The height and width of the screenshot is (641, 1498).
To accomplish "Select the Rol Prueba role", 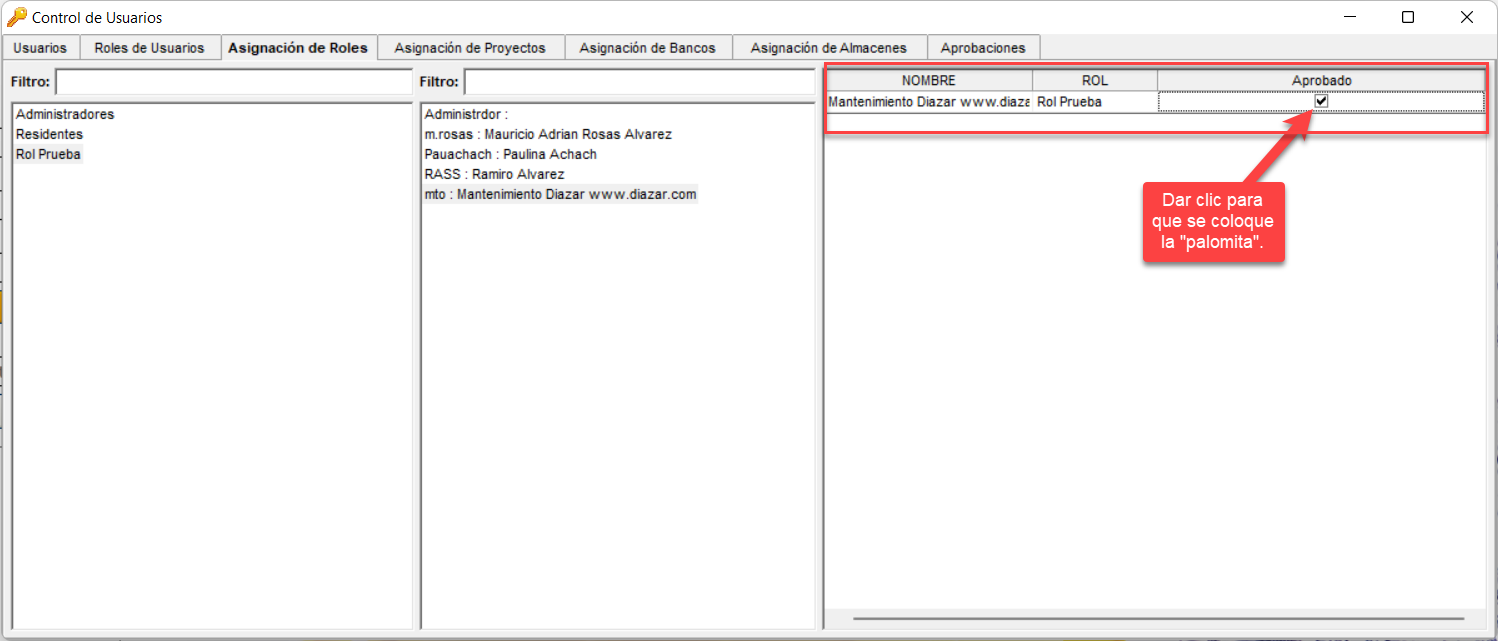I will pos(47,153).
